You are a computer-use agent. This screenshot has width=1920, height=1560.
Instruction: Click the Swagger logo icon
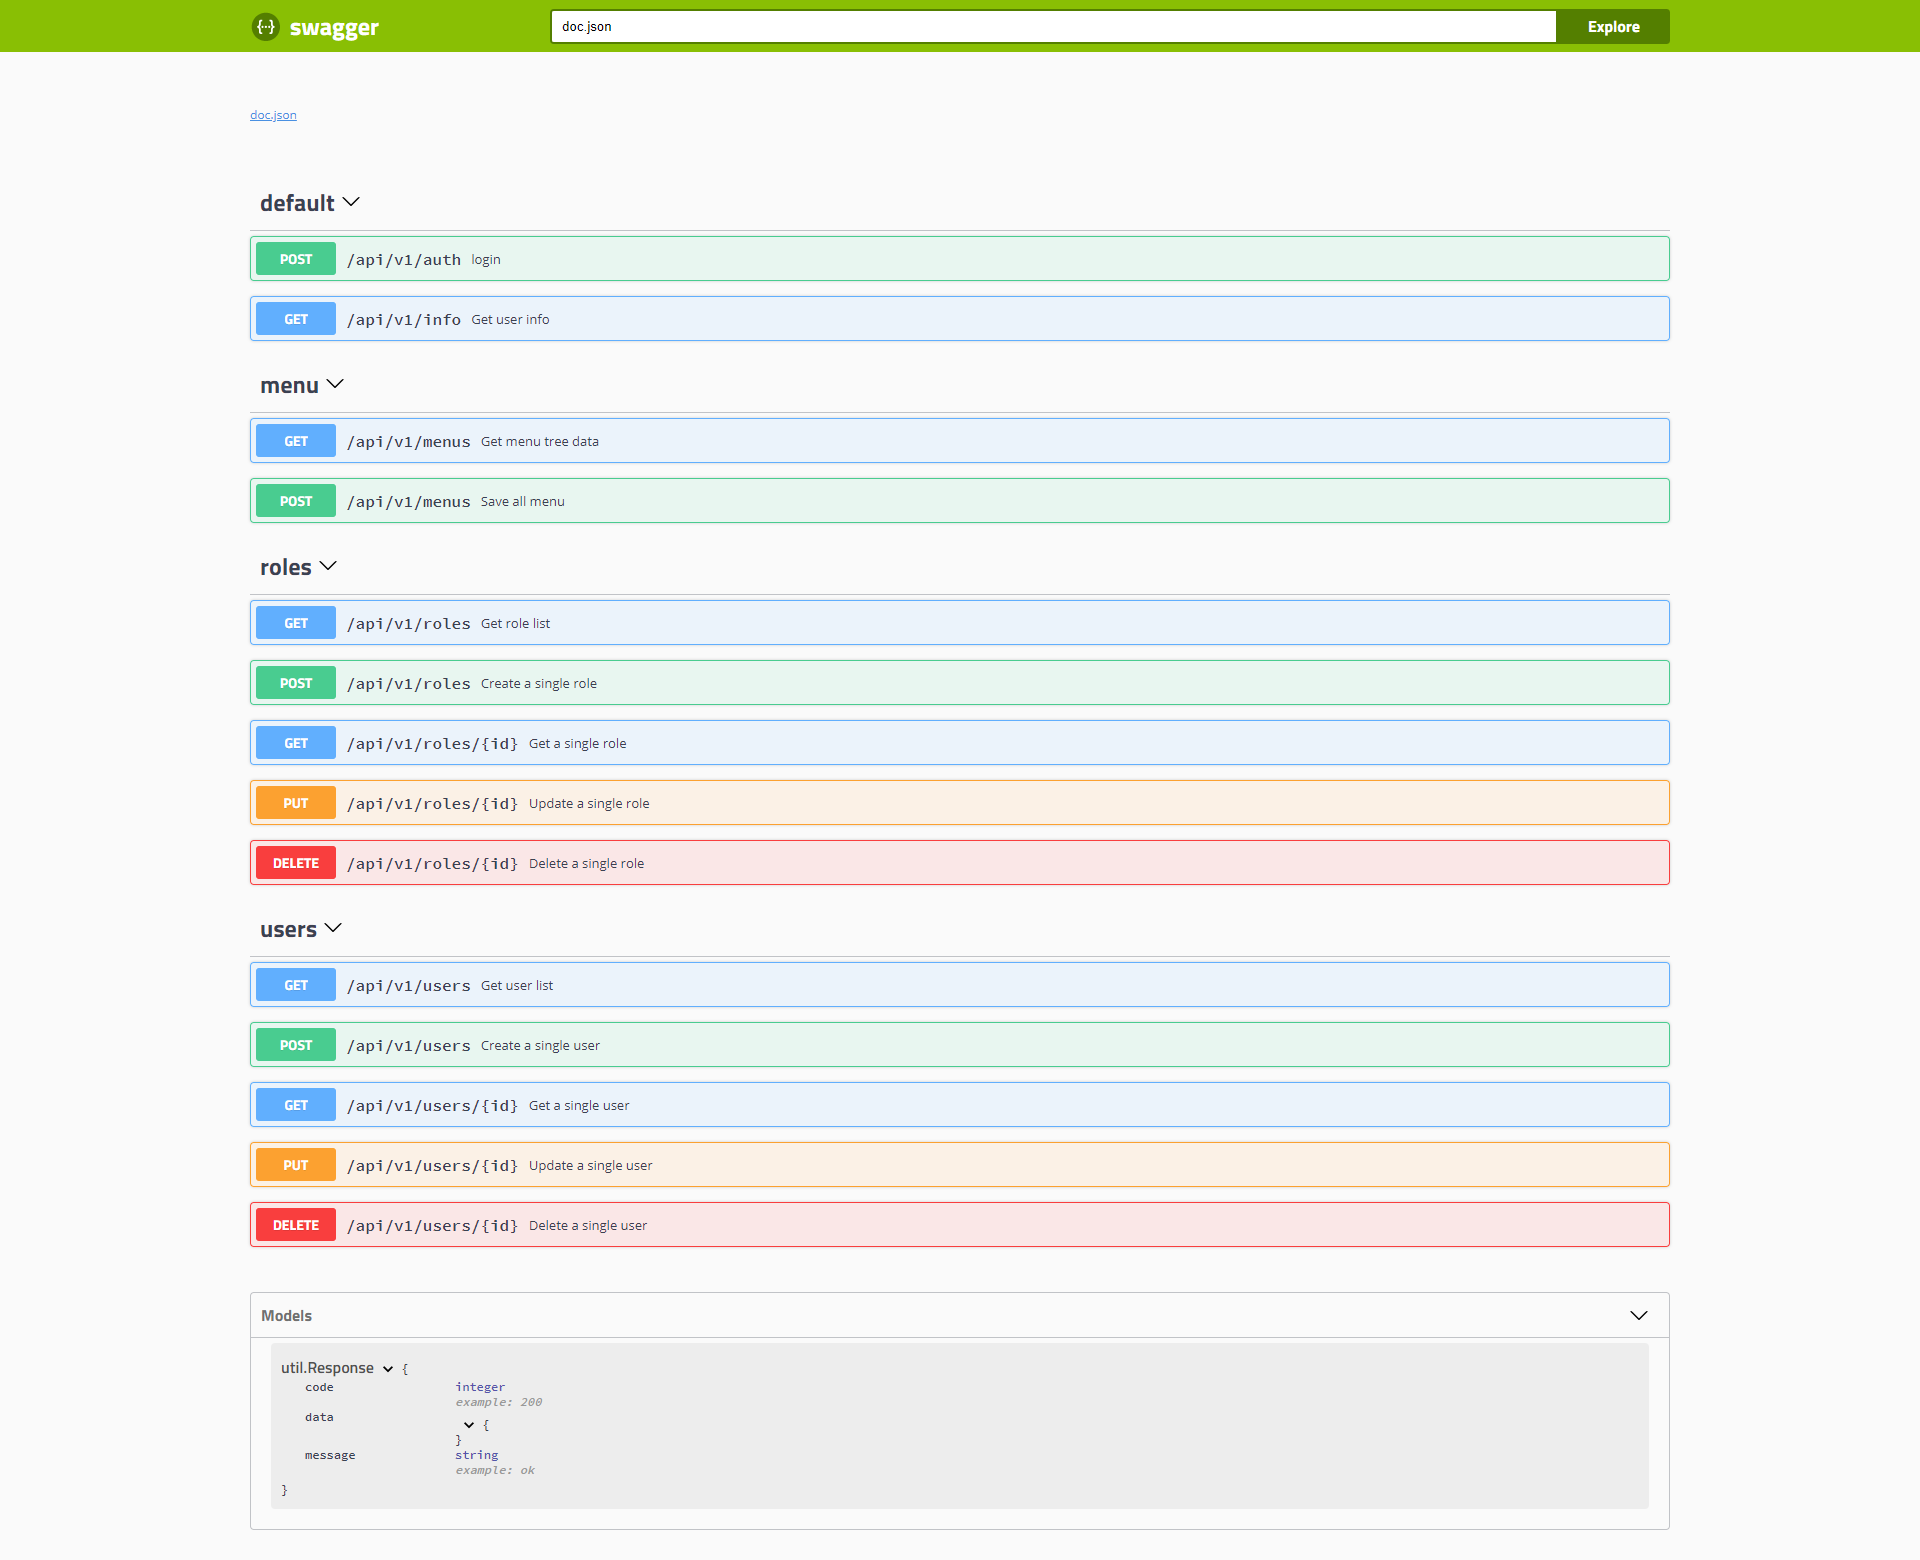pyautogui.click(x=265, y=27)
